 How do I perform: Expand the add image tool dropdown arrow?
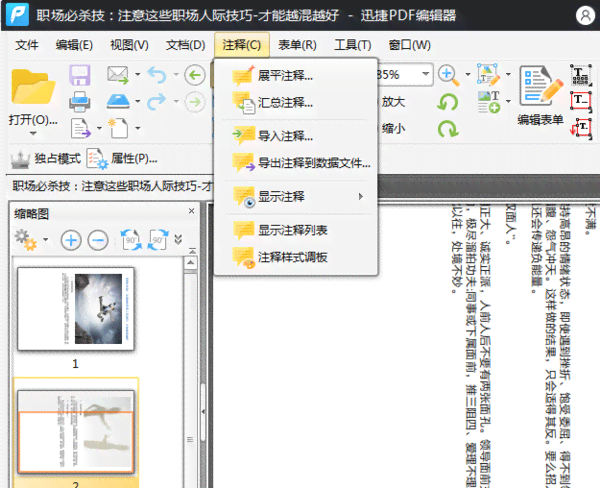pos(508,101)
